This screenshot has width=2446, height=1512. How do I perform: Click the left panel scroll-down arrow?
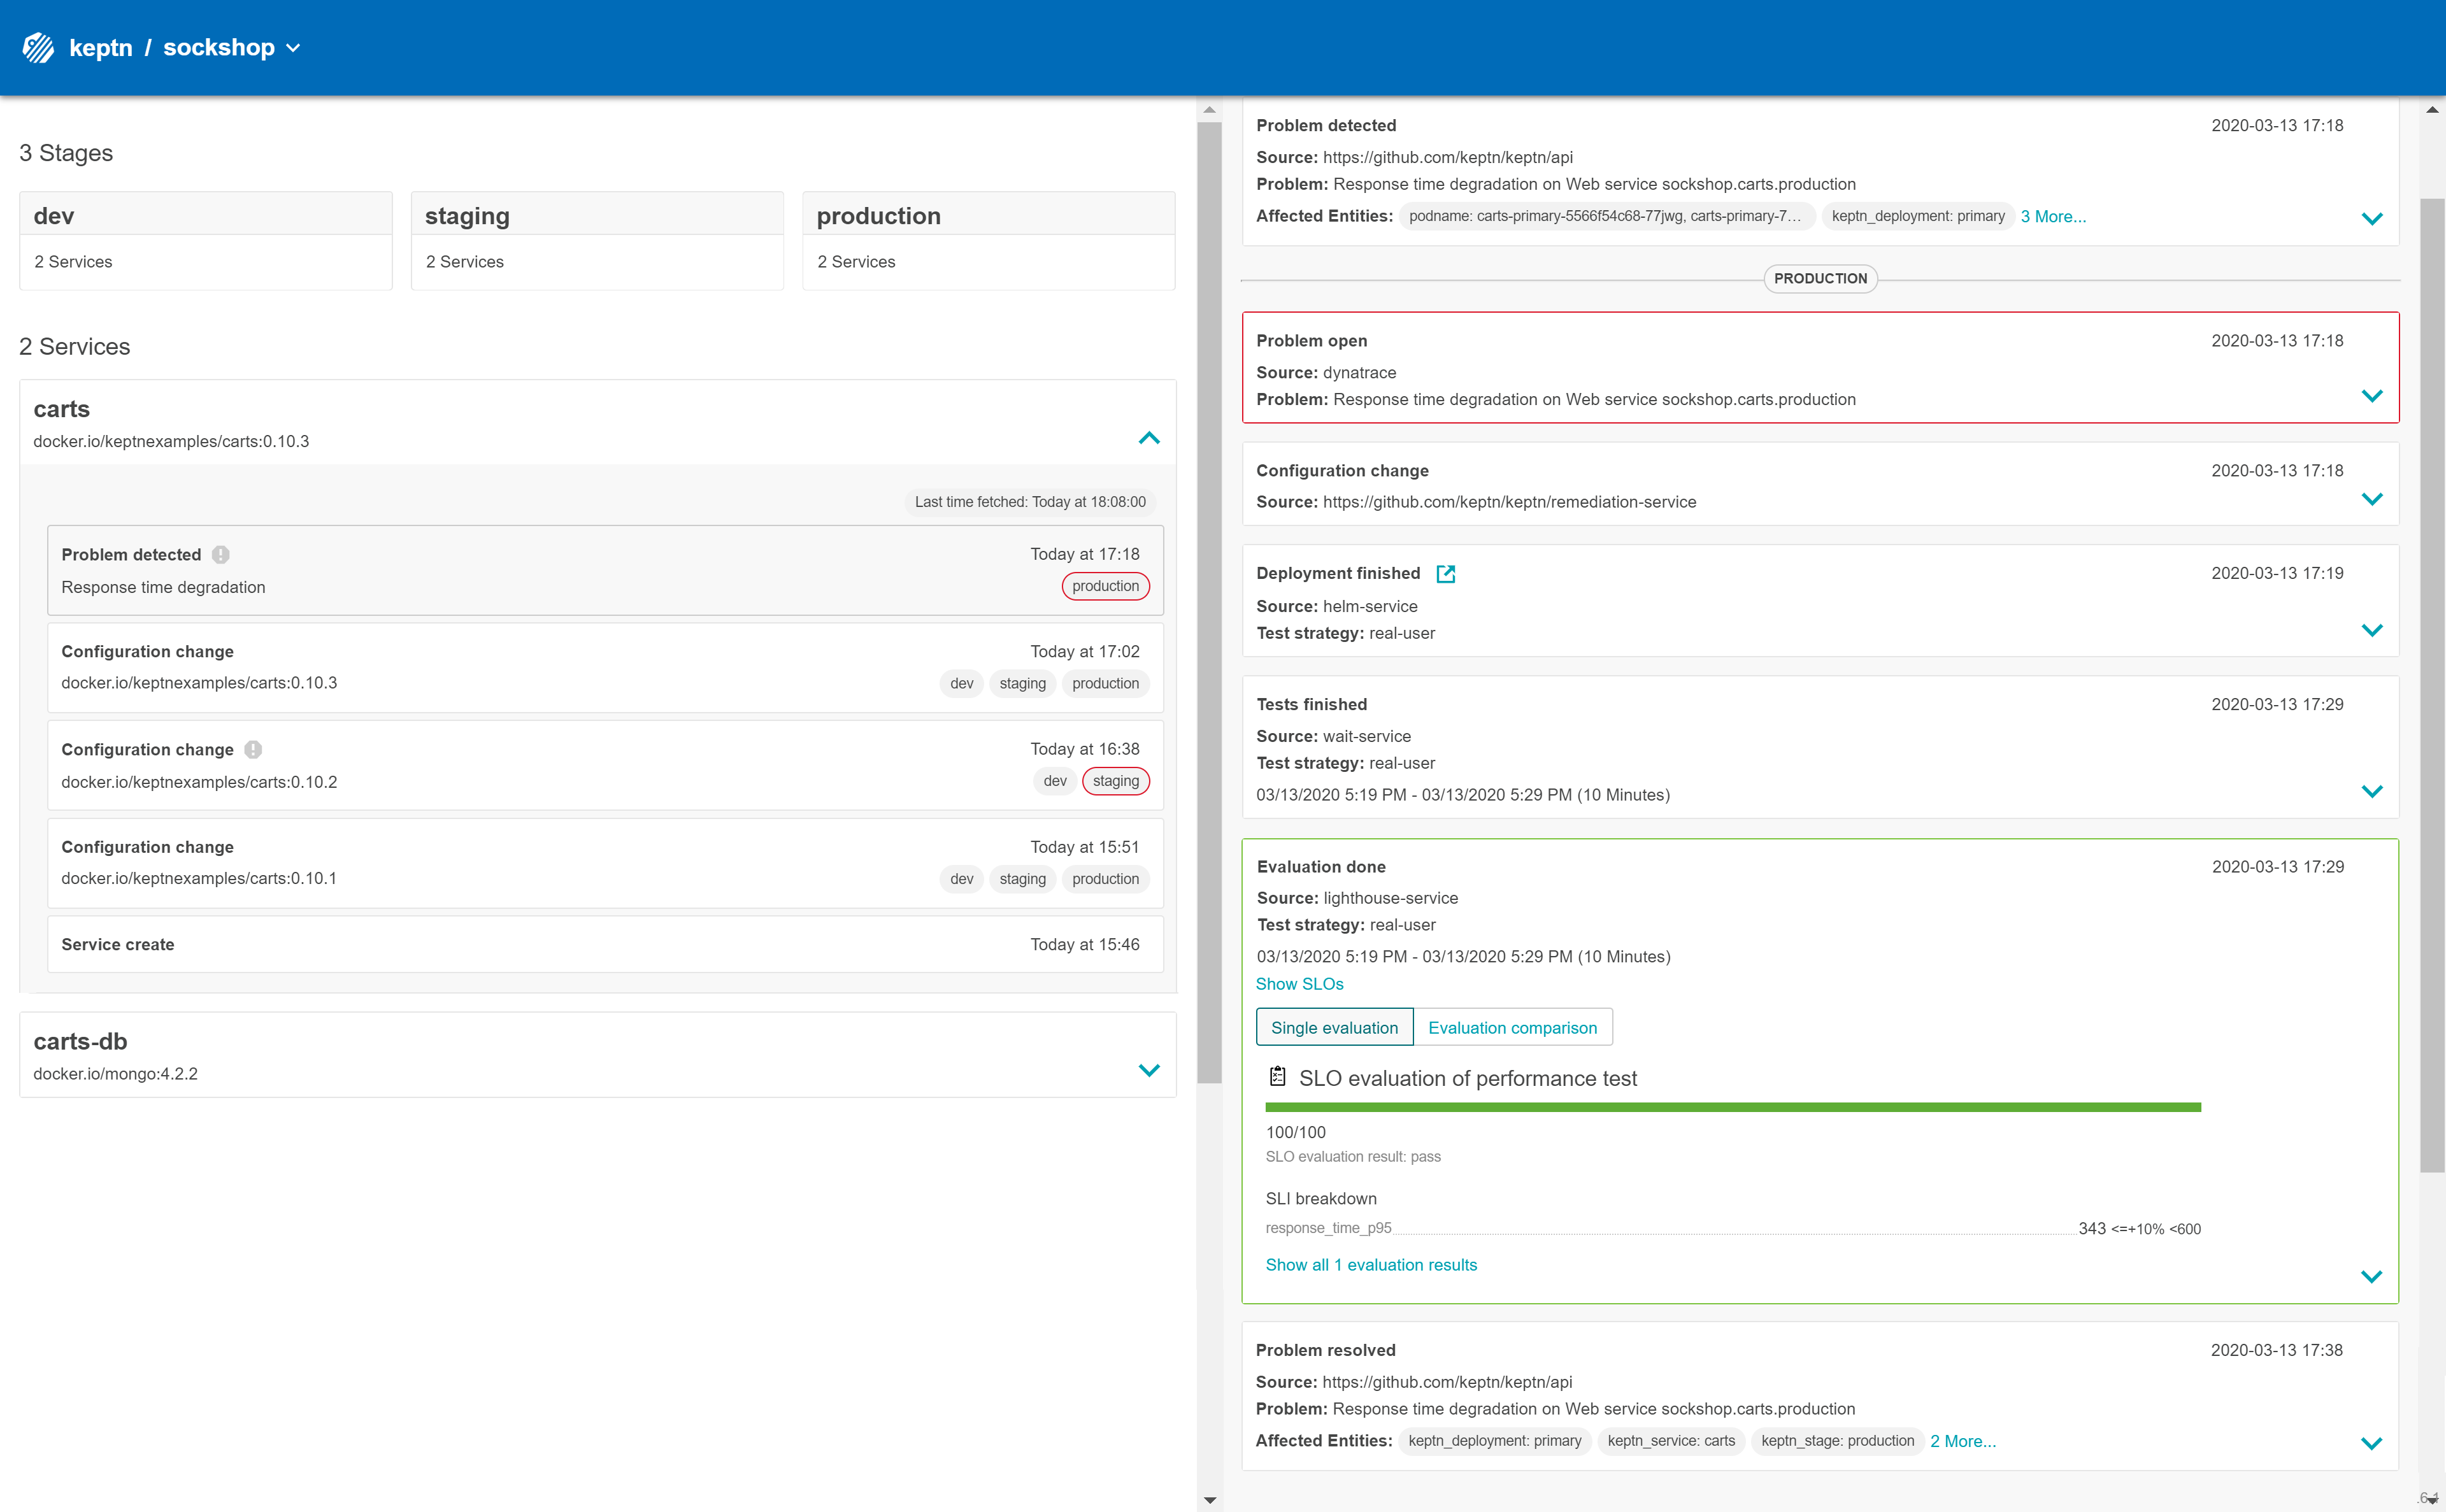coord(1209,1500)
